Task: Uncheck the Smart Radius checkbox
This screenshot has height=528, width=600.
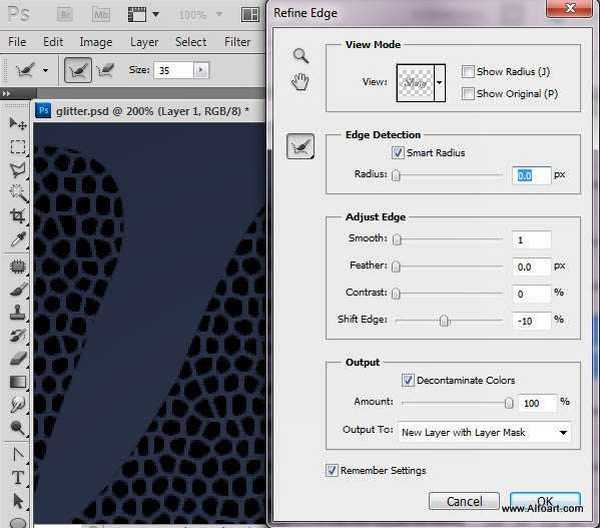Action: click(398, 153)
